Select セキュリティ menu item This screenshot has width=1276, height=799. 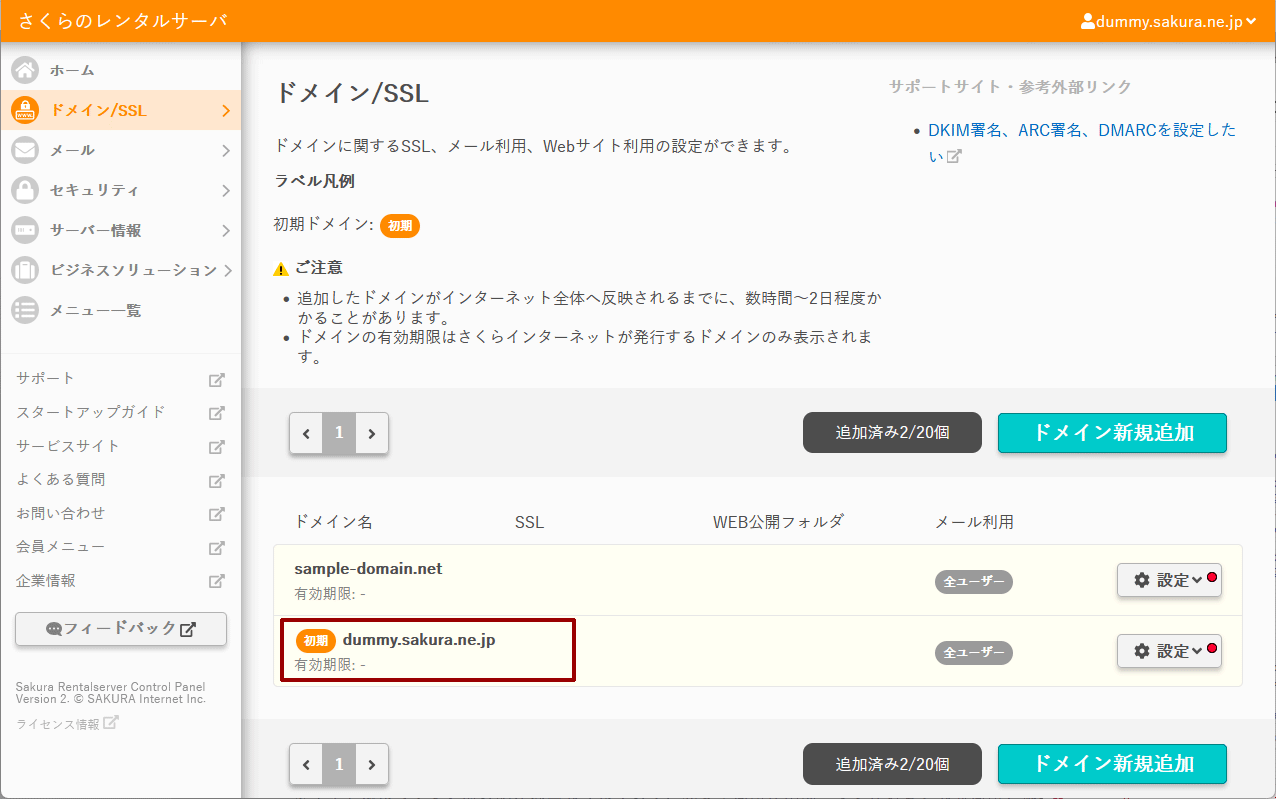[x=121, y=190]
